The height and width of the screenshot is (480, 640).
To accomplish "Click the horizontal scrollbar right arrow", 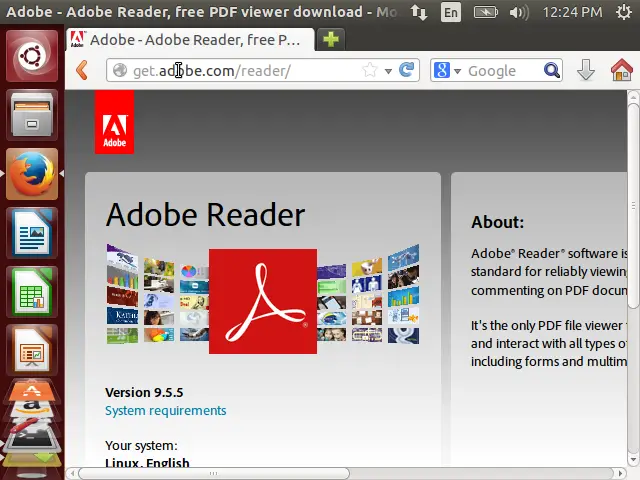I will click(620, 473).
